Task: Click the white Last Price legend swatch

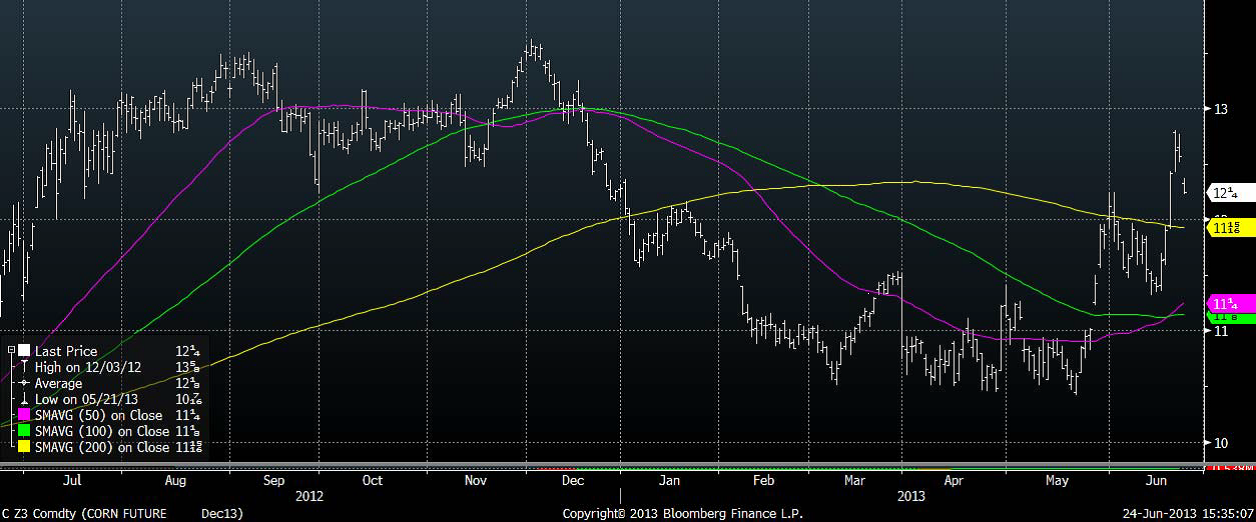Action: [x=25, y=351]
